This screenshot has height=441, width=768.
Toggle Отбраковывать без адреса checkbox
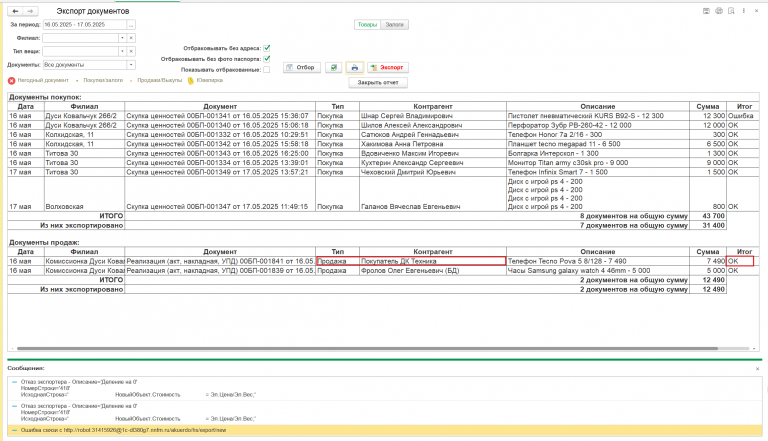tap(267, 48)
